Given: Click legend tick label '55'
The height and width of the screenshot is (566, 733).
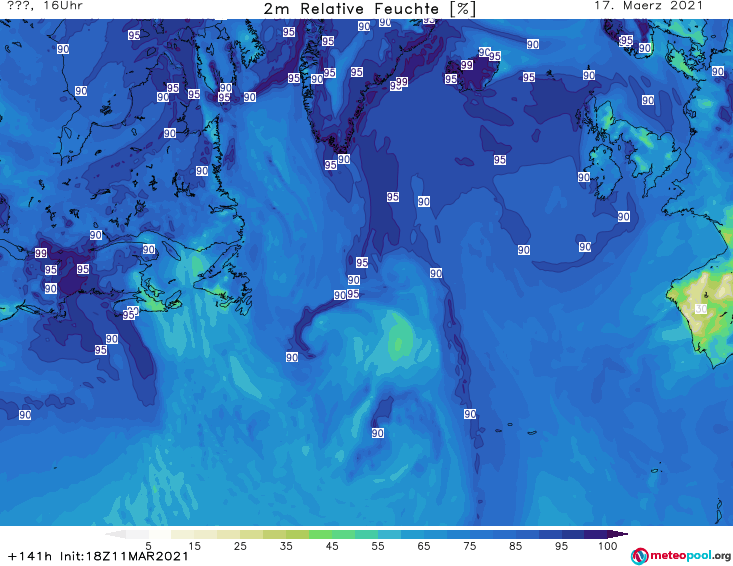Looking at the screenshot, I should [378, 546].
